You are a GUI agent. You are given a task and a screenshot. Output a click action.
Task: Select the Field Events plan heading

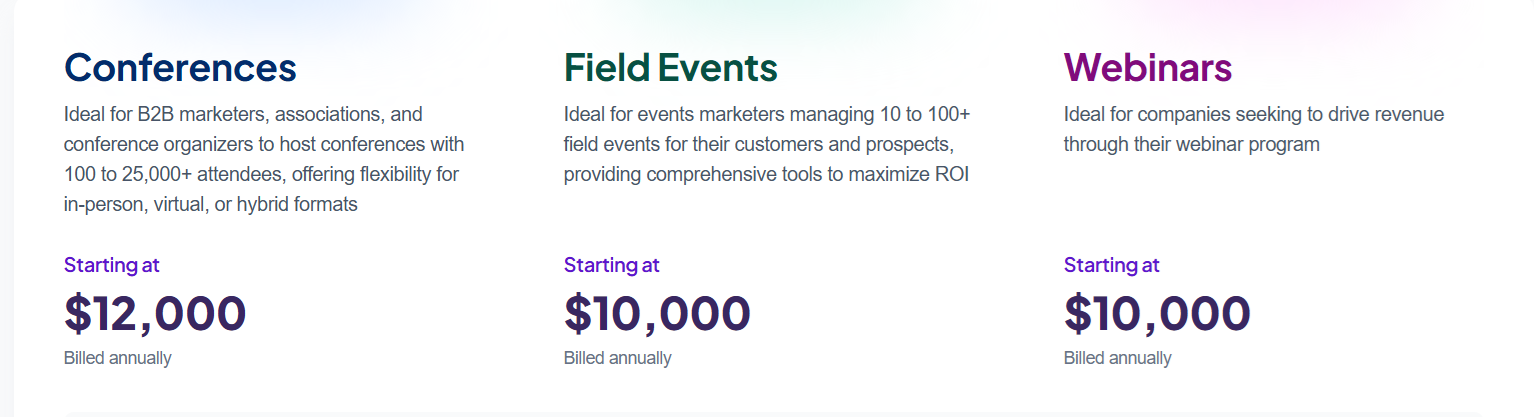670,68
